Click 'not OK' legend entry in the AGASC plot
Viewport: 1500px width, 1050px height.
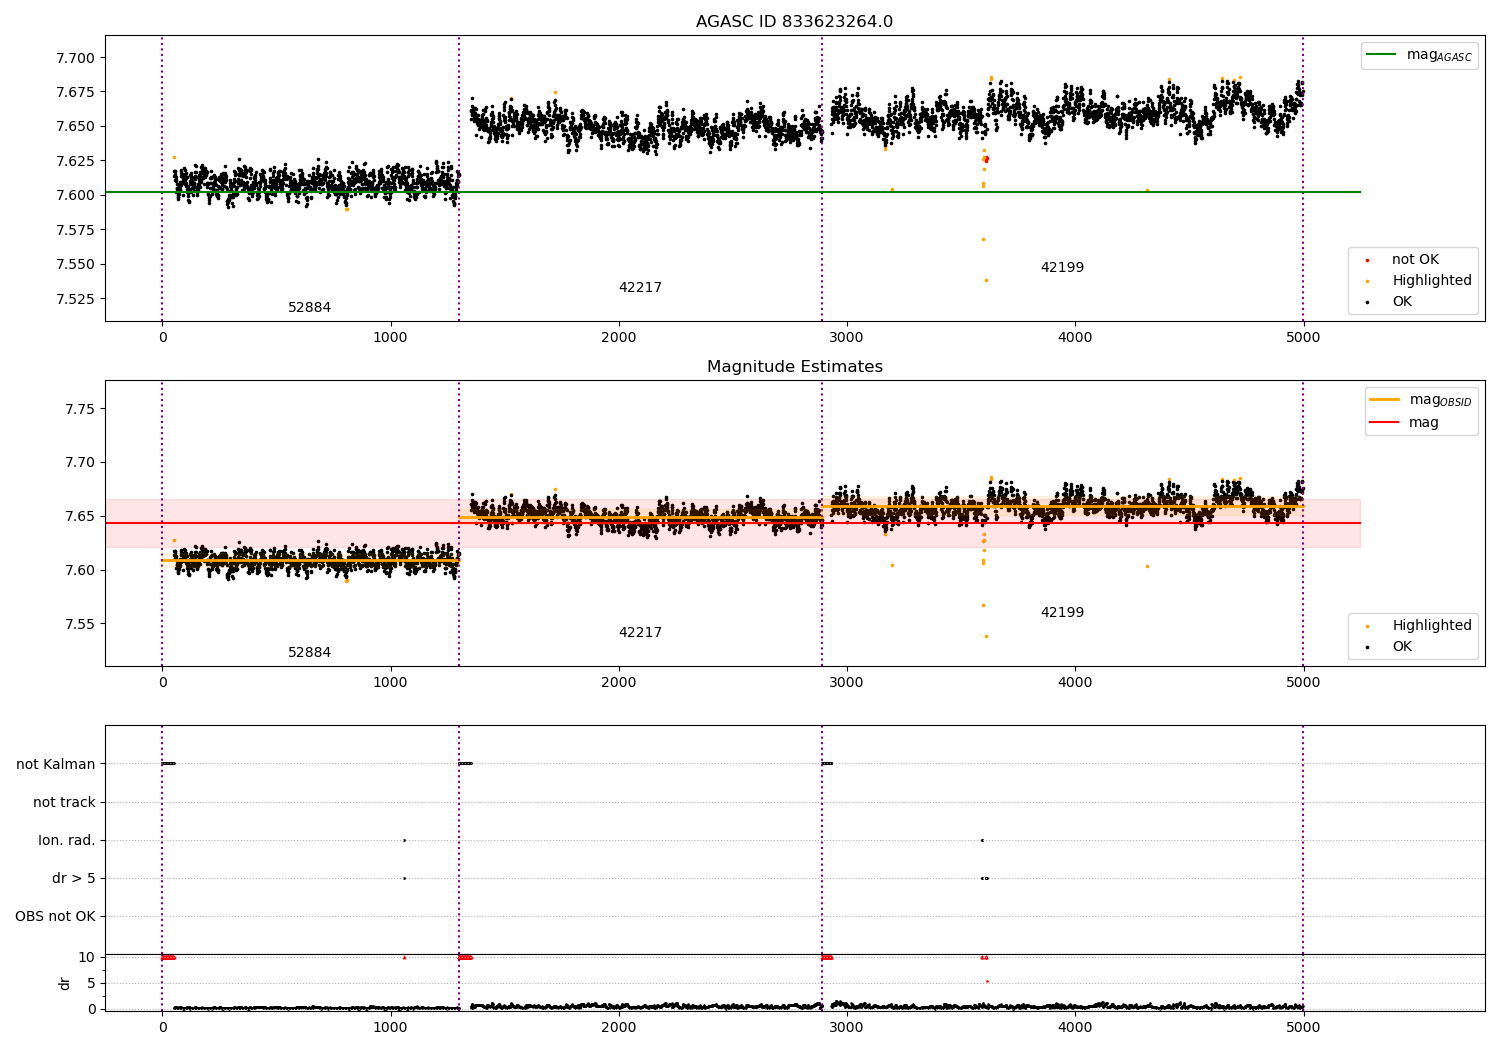[x=1401, y=260]
